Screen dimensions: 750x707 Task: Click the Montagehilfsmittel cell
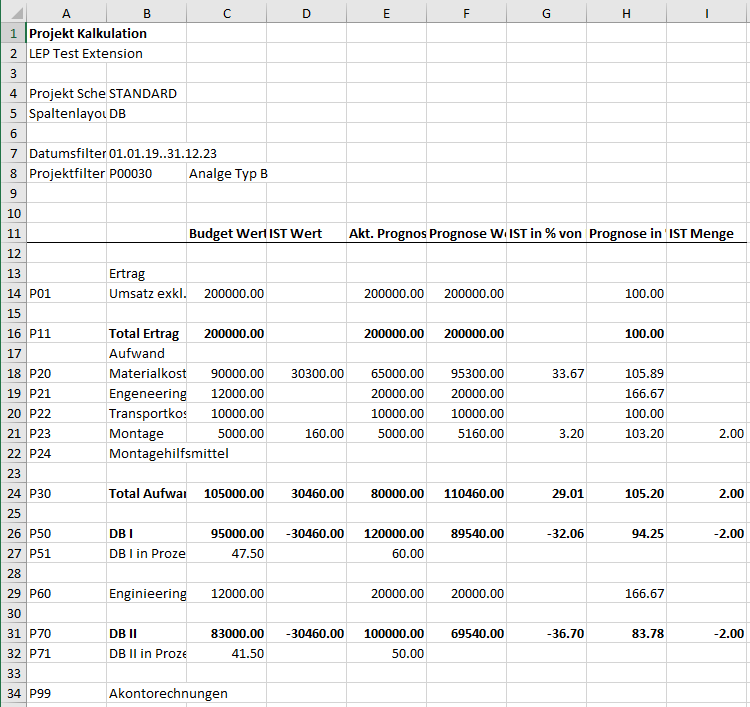point(169,453)
